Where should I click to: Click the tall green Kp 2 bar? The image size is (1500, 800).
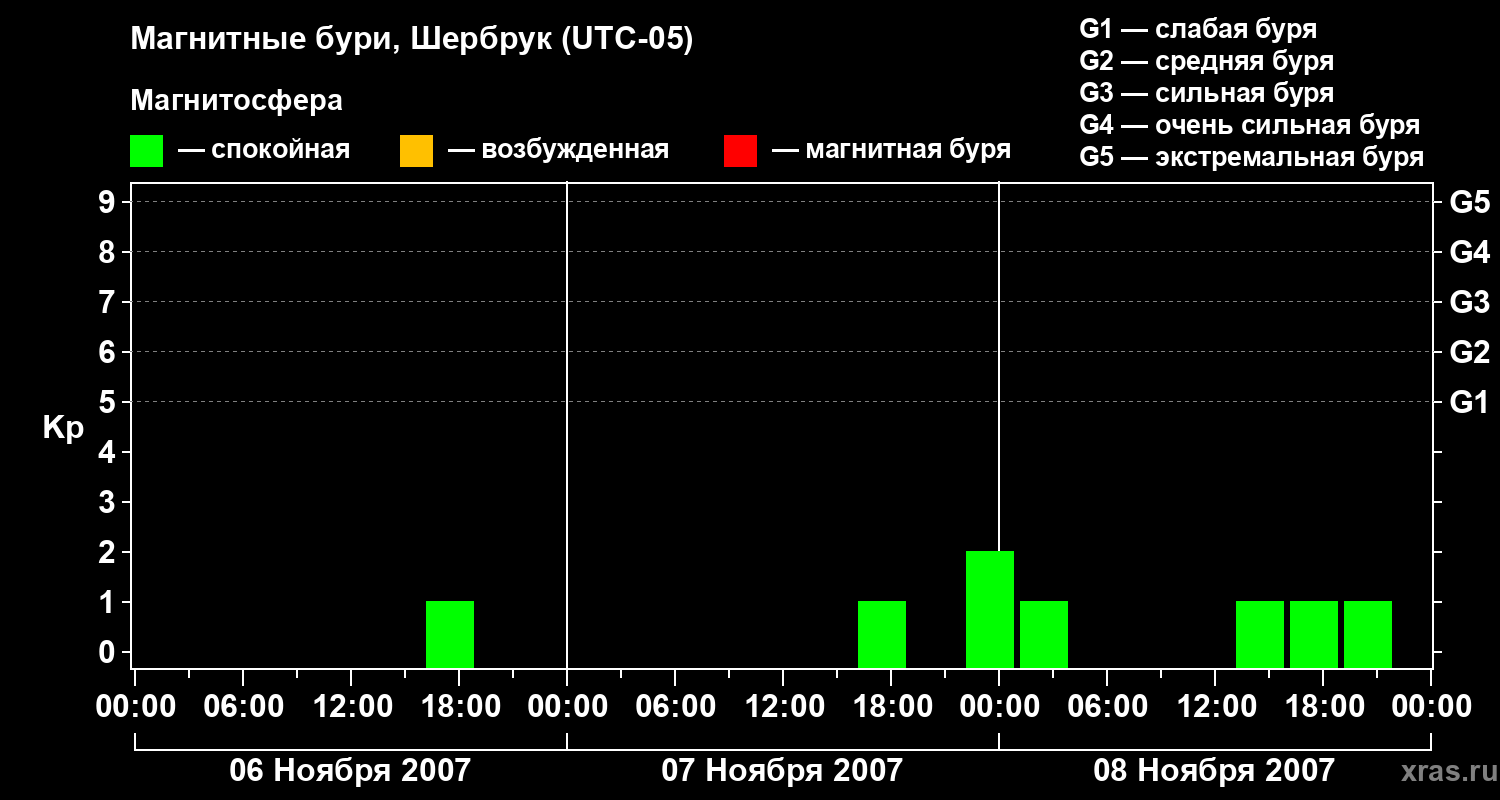pos(990,609)
